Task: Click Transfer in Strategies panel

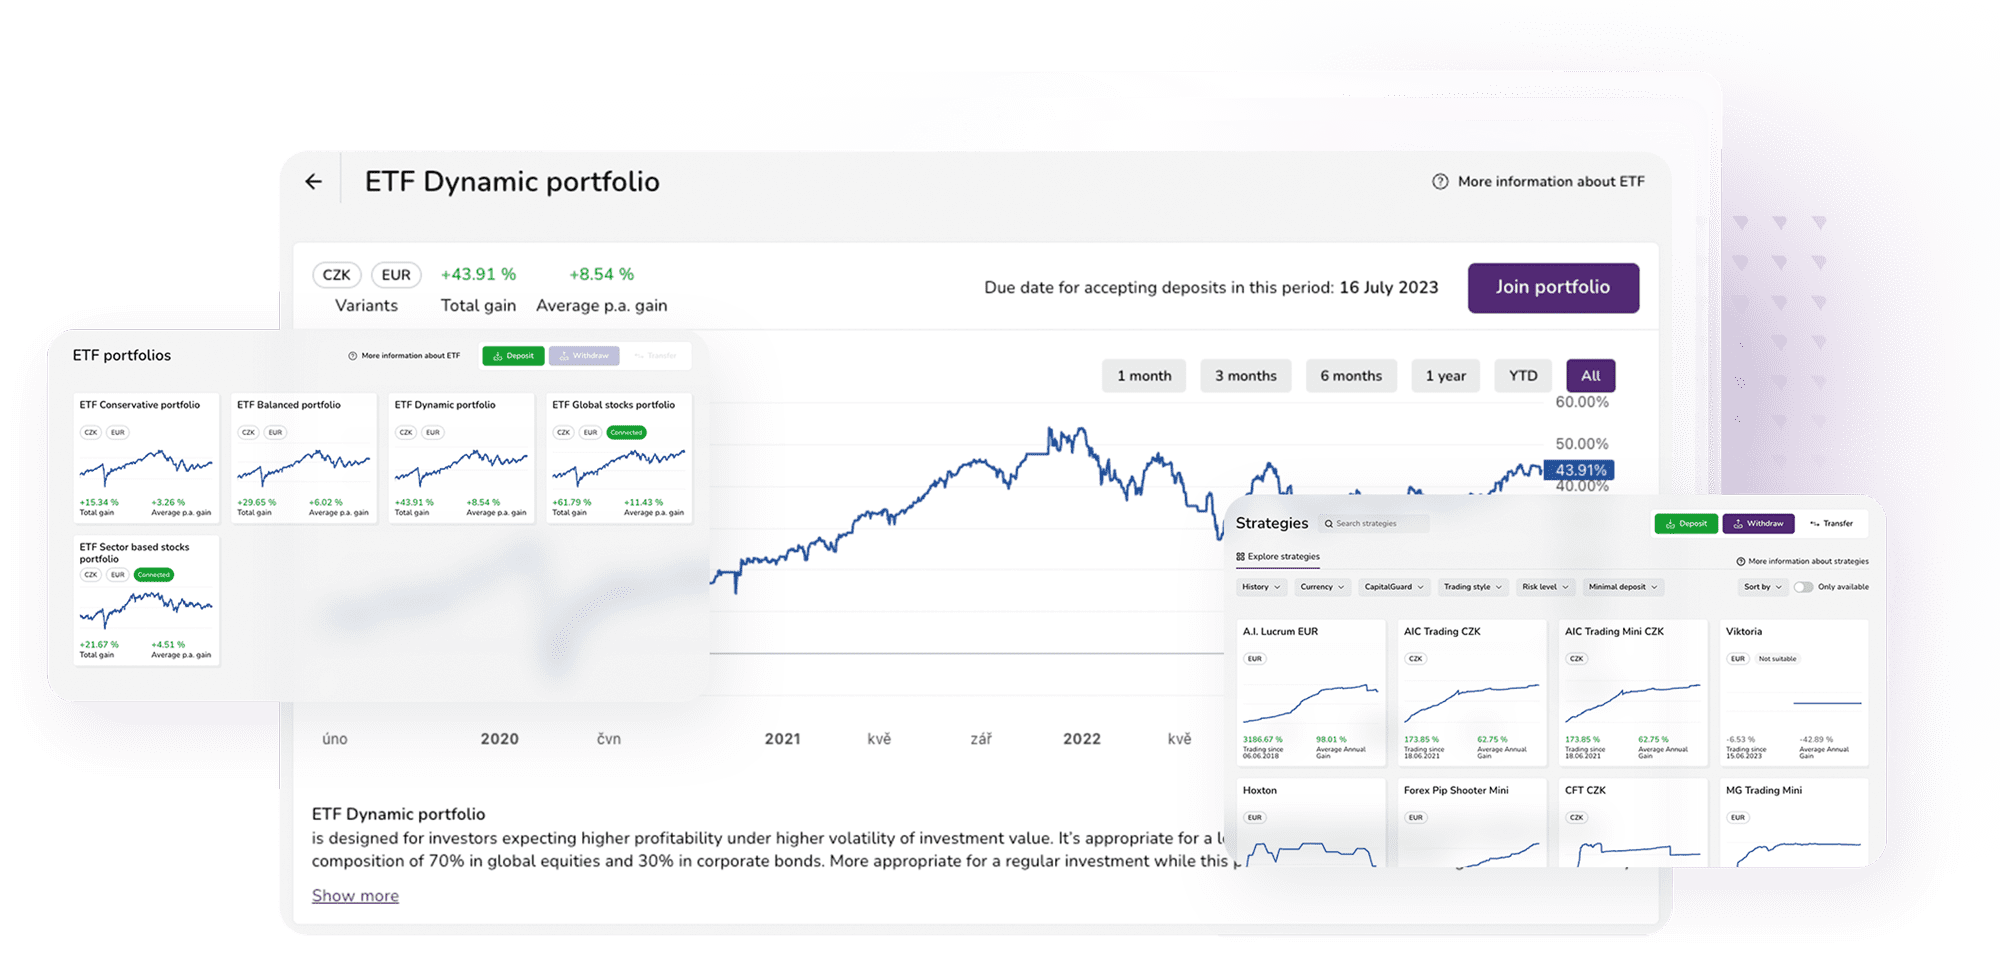Action: 1831,523
